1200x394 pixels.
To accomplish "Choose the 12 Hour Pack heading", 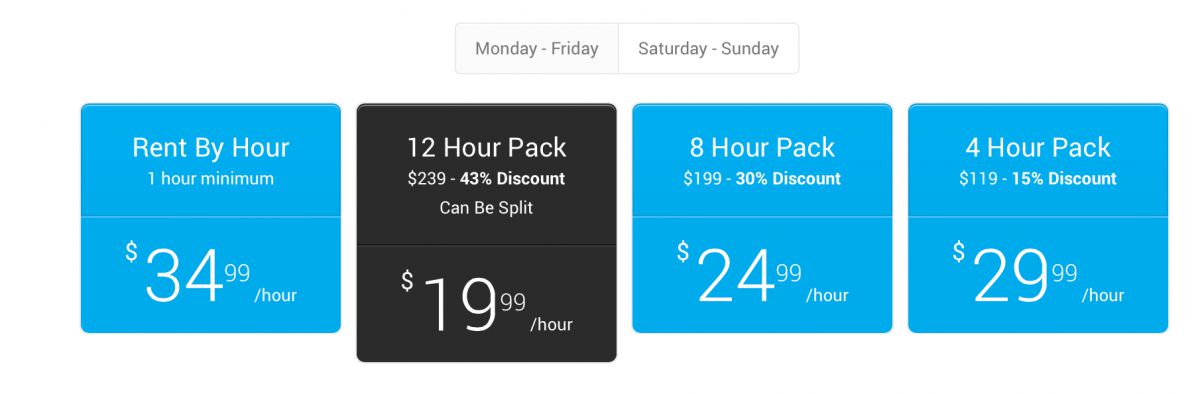I will tap(487, 148).
